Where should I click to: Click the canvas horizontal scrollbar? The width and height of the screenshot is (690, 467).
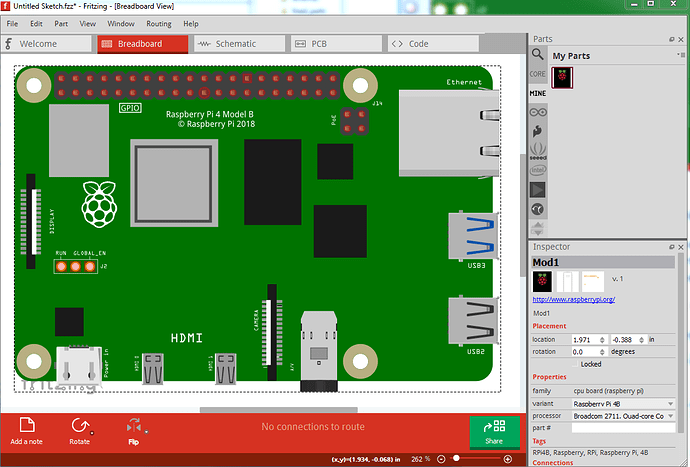pos(279,410)
